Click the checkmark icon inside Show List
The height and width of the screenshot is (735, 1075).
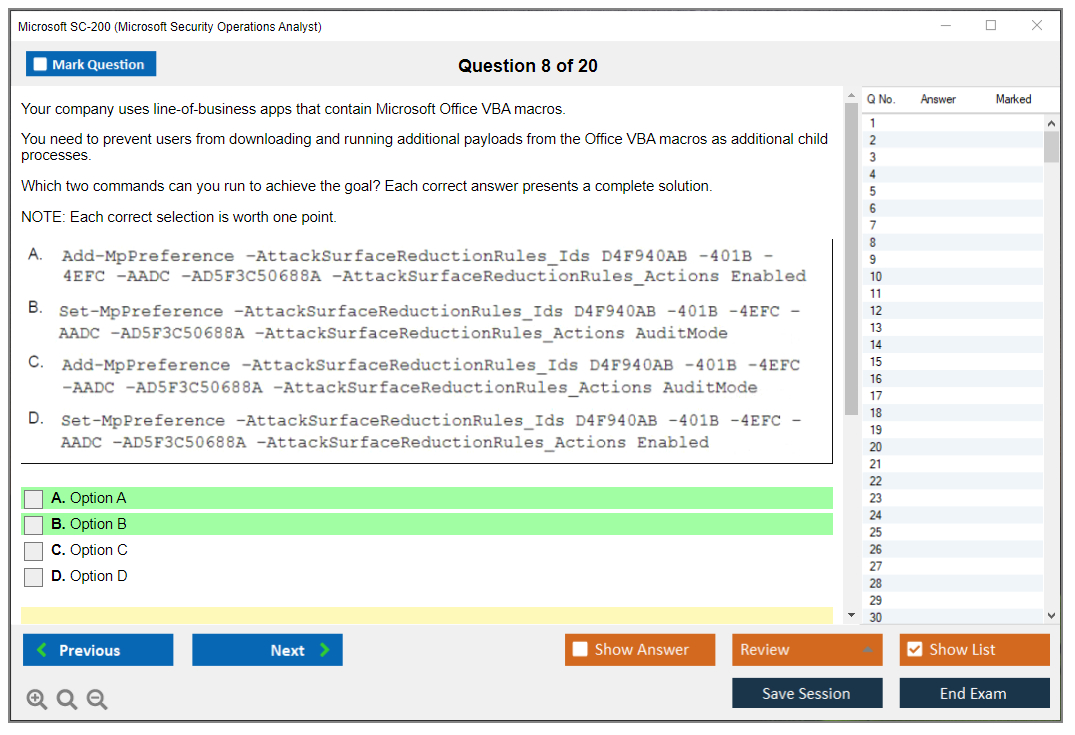point(915,649)
